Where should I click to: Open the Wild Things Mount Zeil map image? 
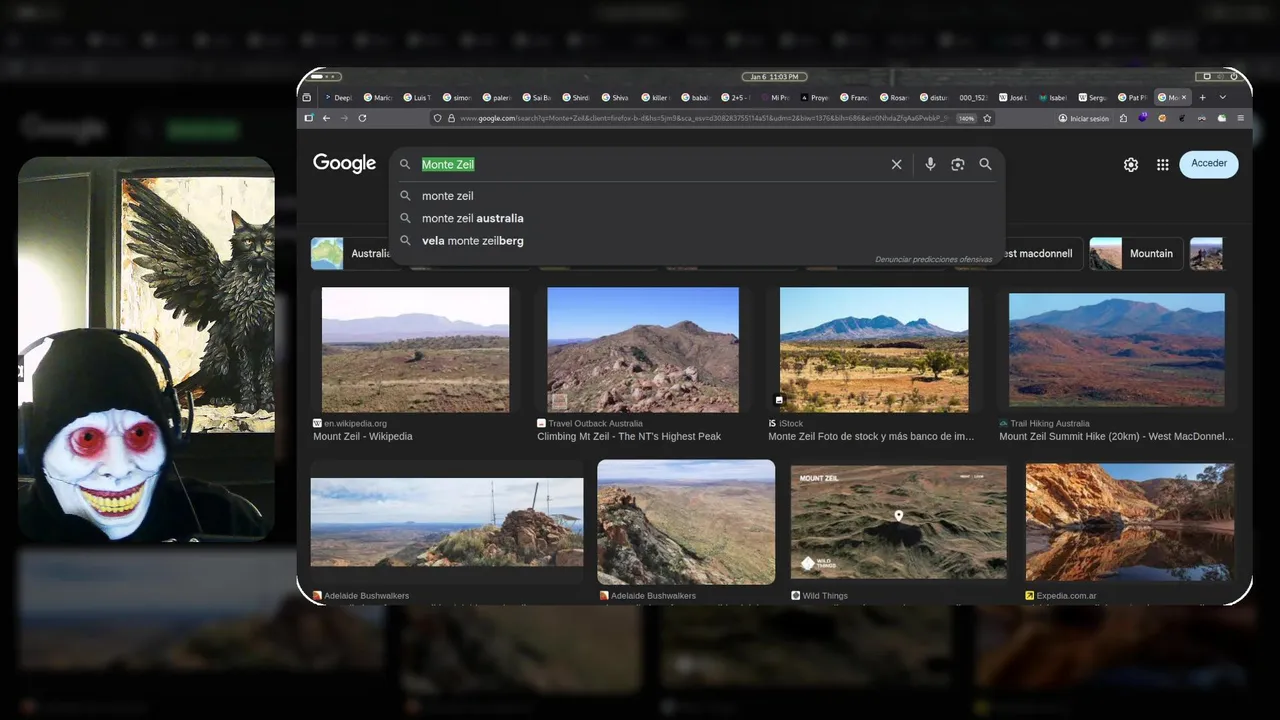tap(899, 522)
